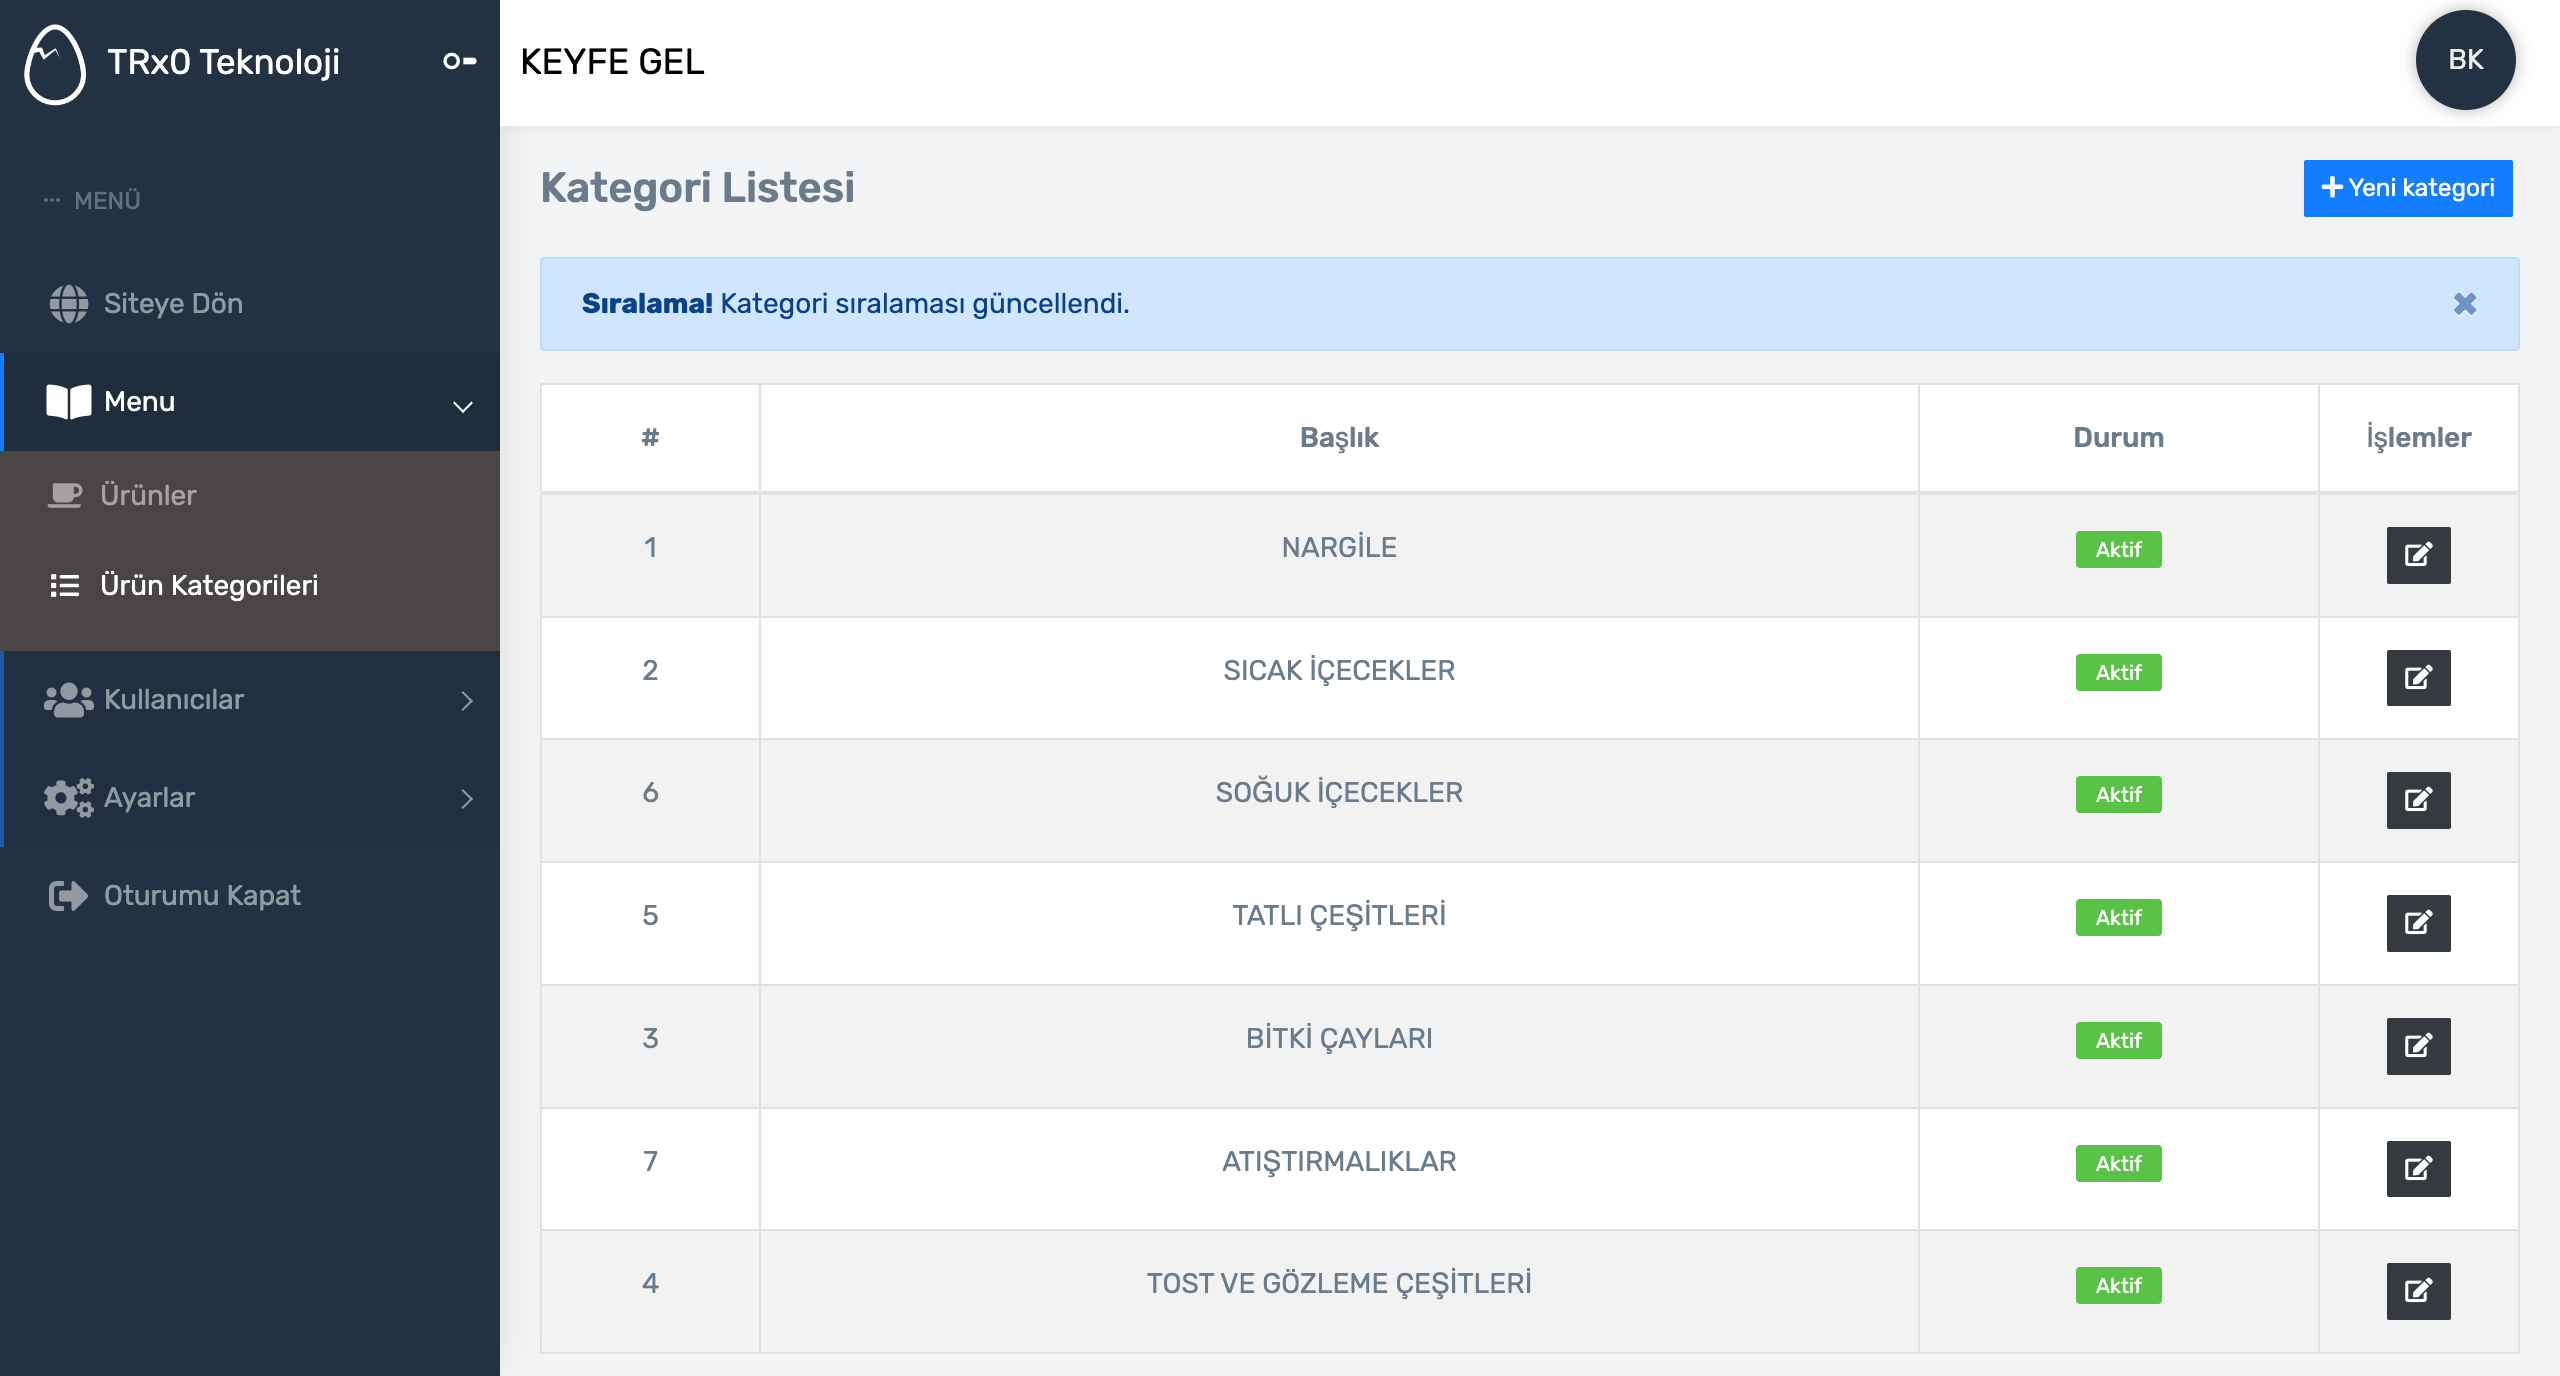The height and width of the screenshot is (1376, 2560).
Task: Edit the TOST VE GÖZLEME ÇEŞİTLERİ category
Action: tap(2418, 1291)
